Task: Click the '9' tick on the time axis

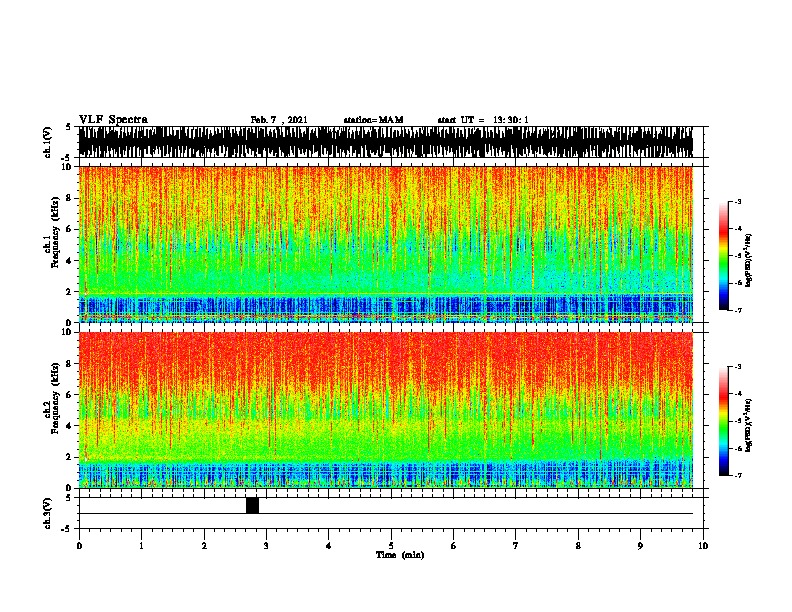Action: pyautogui.click(x=640, y=546)
